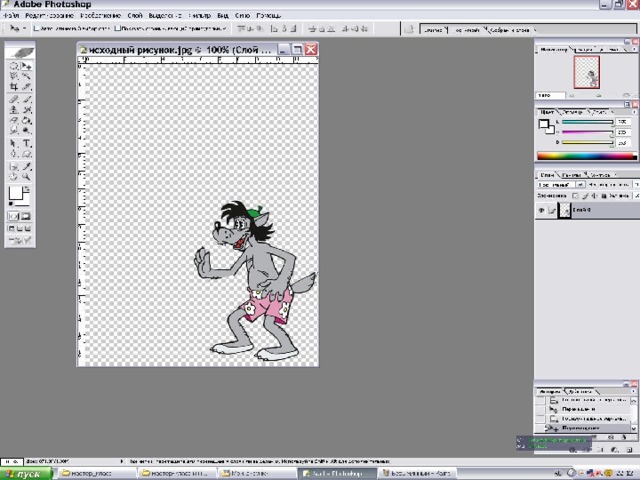The height and width of the screenshot is (480, 640).
Task: Select the Blur tool
Action: click(x=14, y=131)
